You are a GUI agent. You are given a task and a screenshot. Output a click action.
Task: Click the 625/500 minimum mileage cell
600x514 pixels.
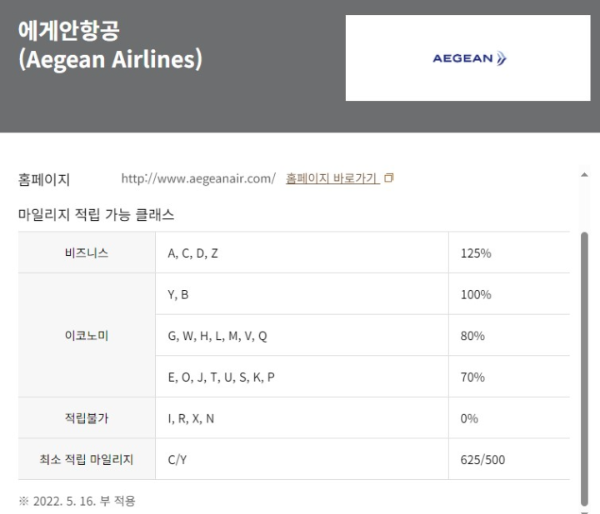(x=509, y=459)
